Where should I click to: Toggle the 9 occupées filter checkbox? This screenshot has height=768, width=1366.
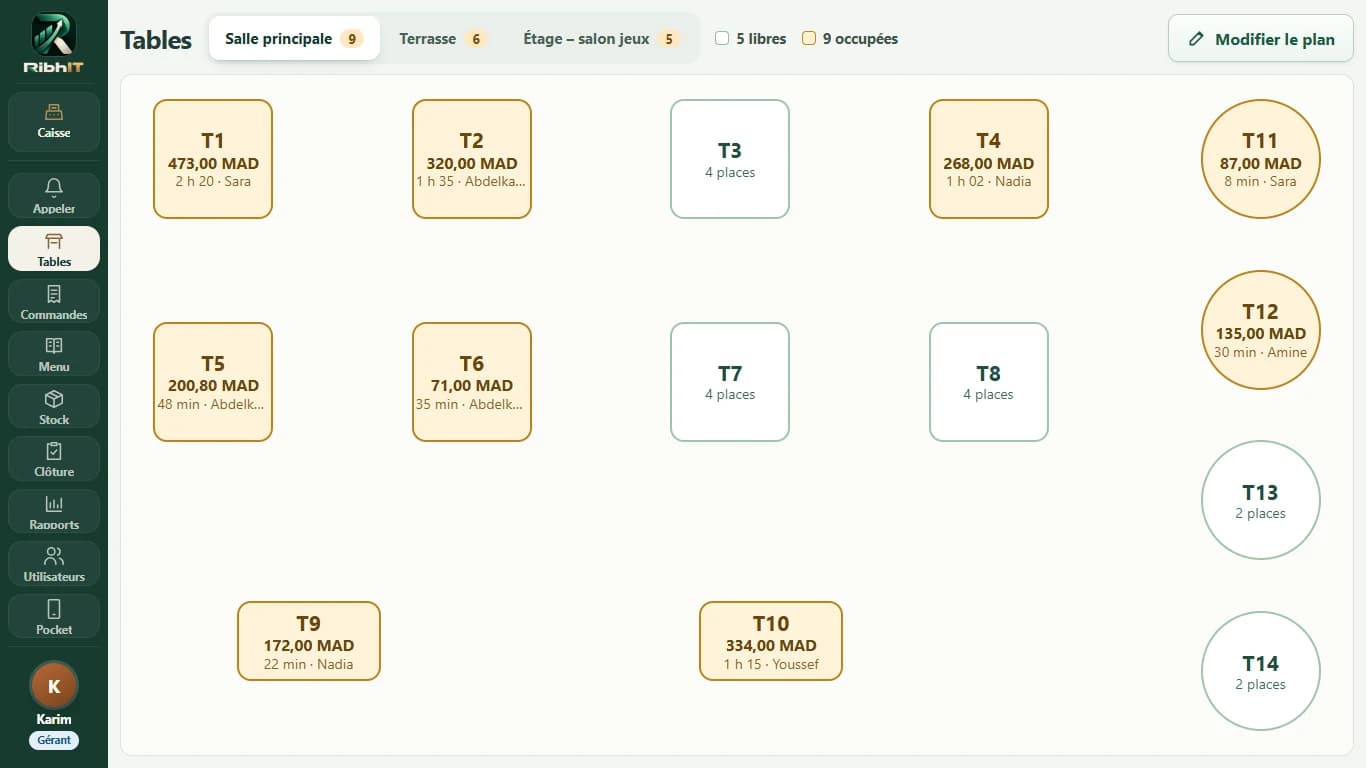[x=809, y=39]
